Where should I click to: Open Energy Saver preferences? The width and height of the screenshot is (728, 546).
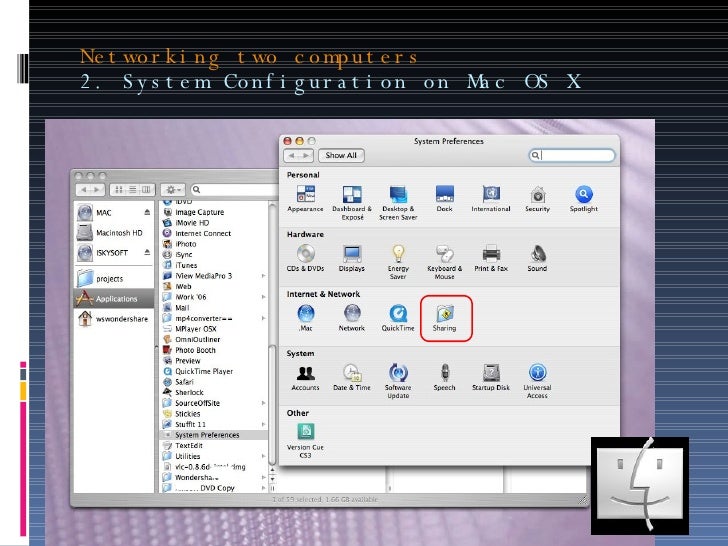coord(398,262)
